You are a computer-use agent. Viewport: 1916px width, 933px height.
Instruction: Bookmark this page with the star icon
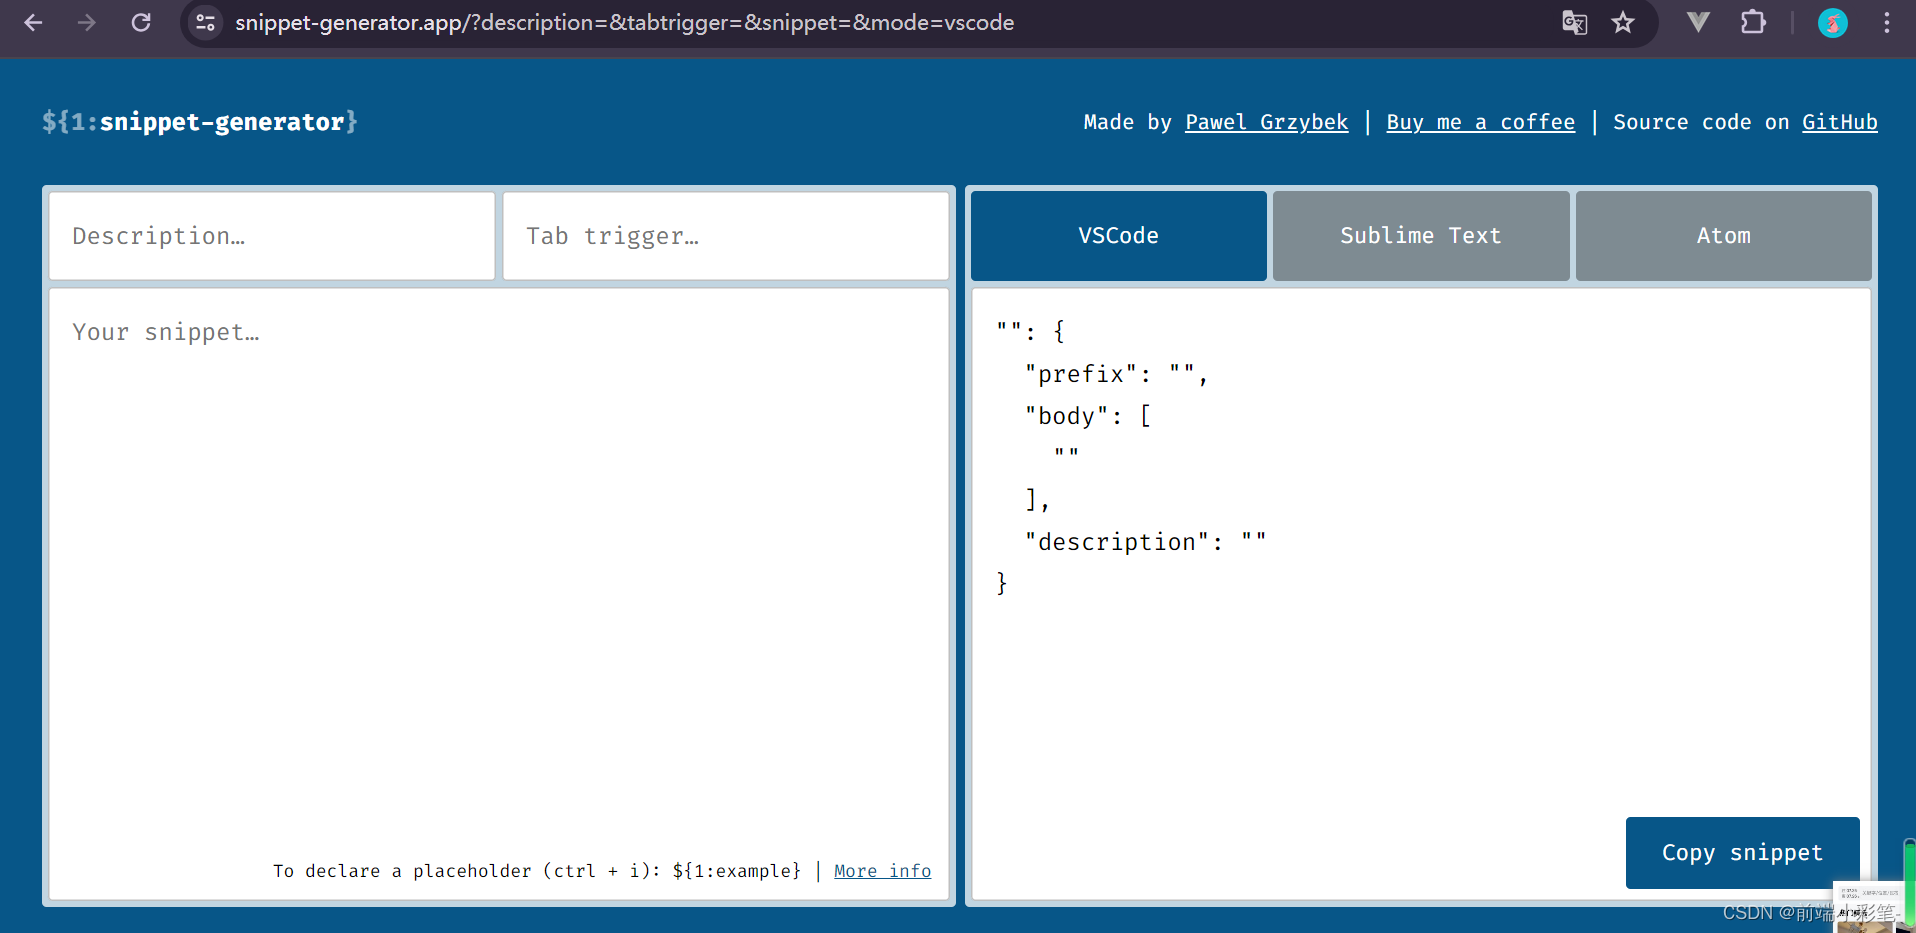[1623, 22]
